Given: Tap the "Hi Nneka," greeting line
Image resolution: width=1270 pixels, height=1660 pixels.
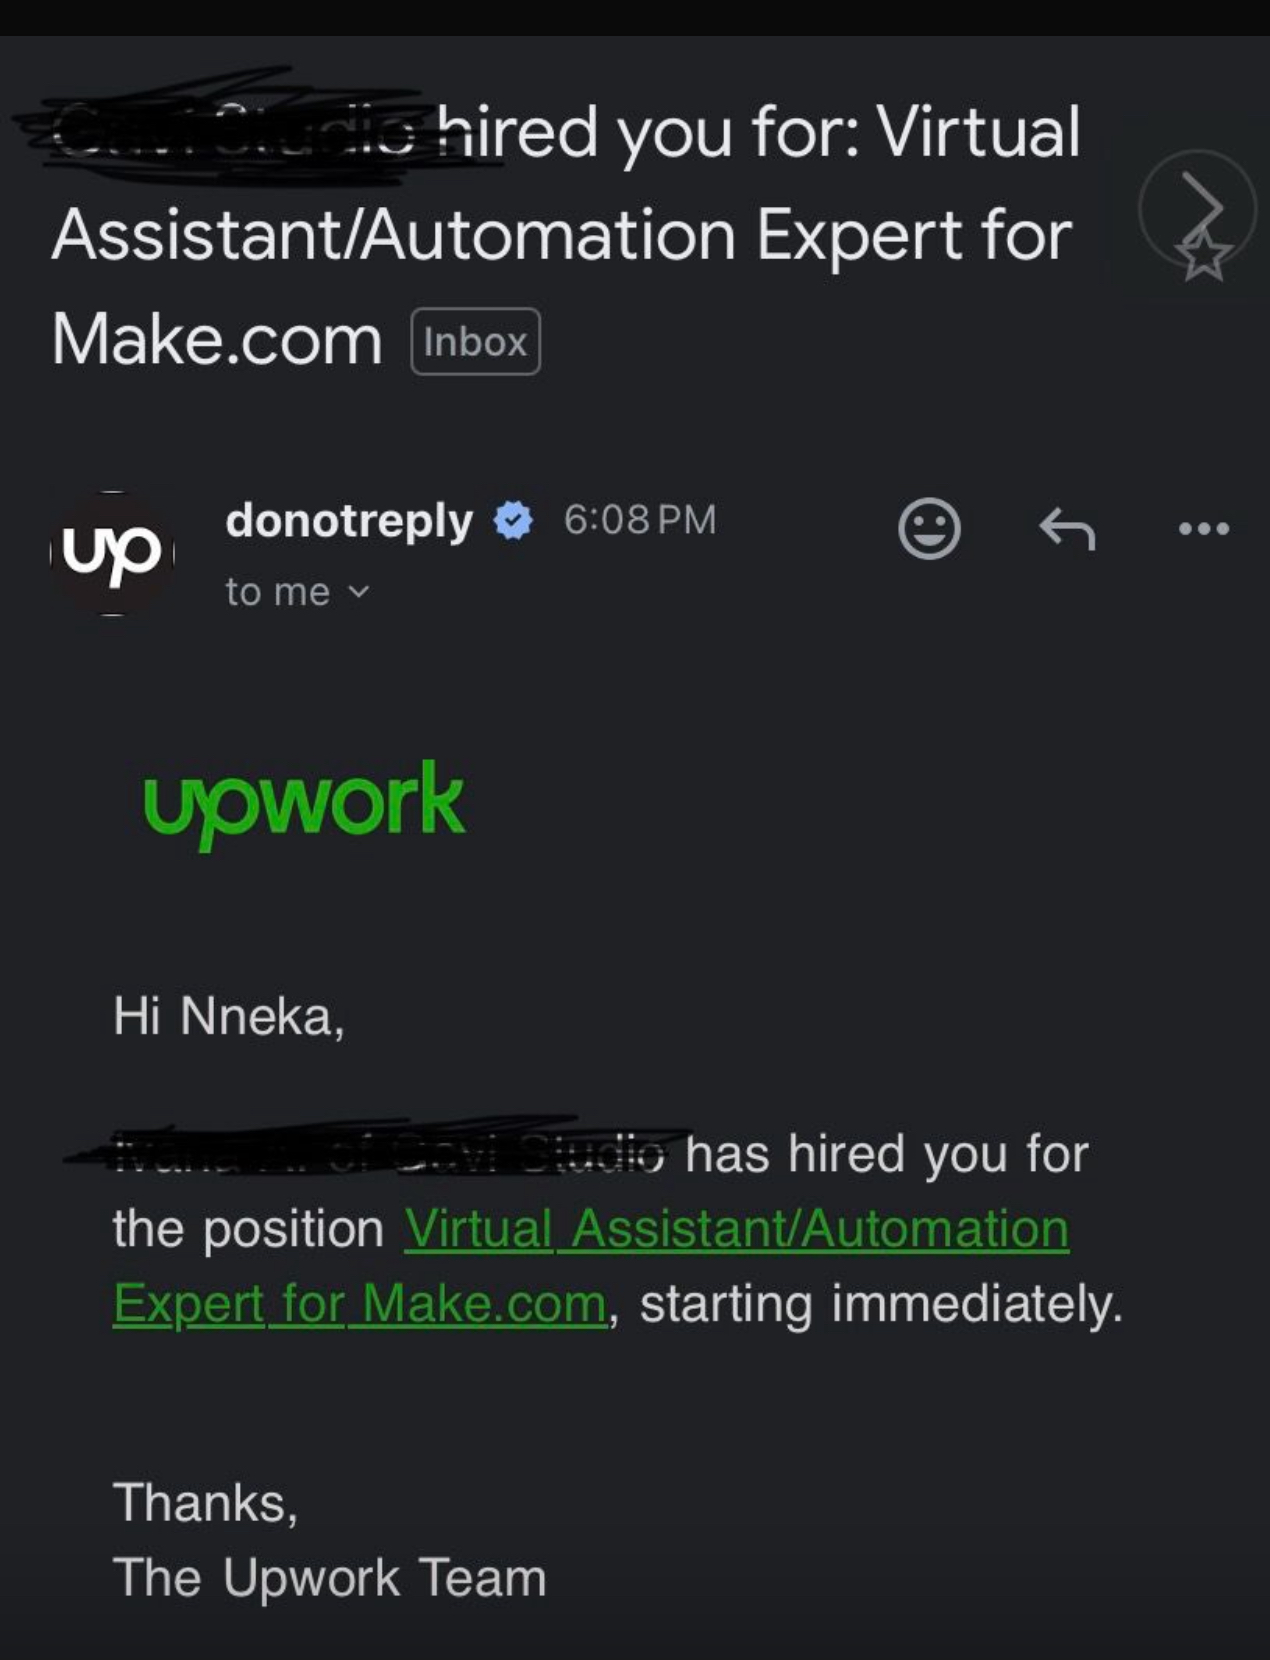Looking at the screenshot, I should tap(229, 1016).
